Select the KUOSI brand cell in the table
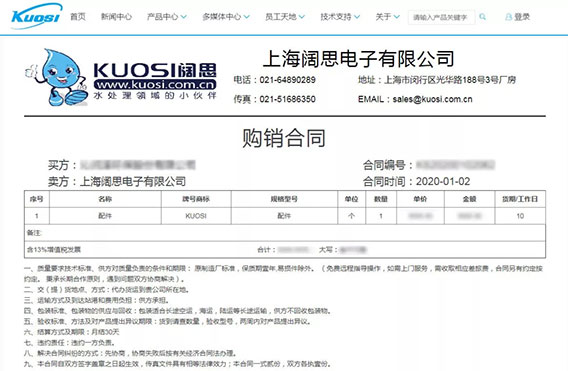Image resolution: width=568 pixels, height=371 pixels. [x=196, y=216]
